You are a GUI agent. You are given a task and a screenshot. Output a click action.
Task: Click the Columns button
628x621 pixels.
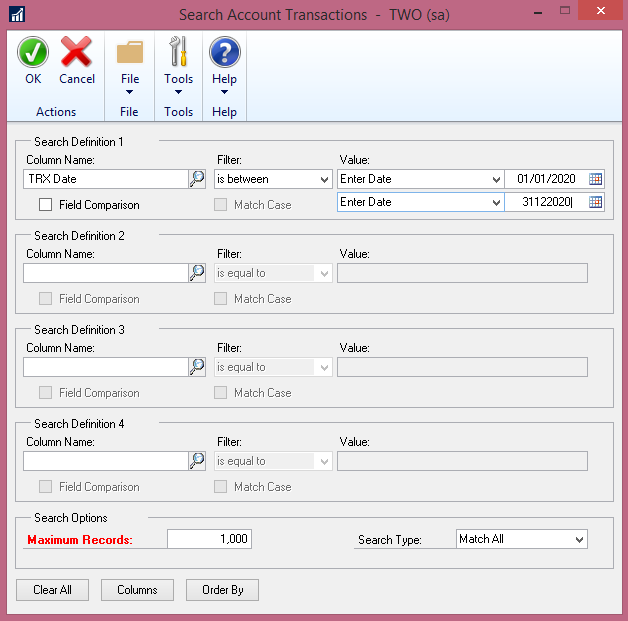click(x=137, y=590)
